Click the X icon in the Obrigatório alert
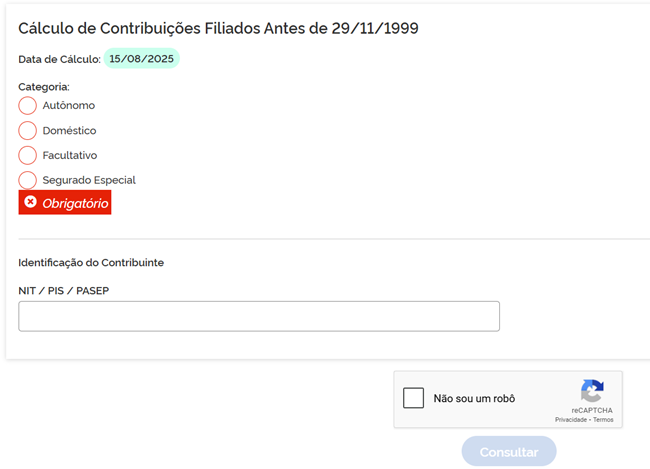 (x=30, y=202)
